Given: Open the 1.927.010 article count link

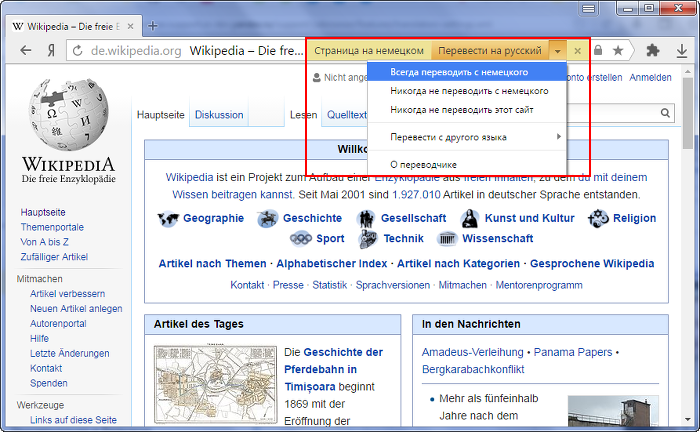Looking at the screenshot, I should tap(416, 195).
